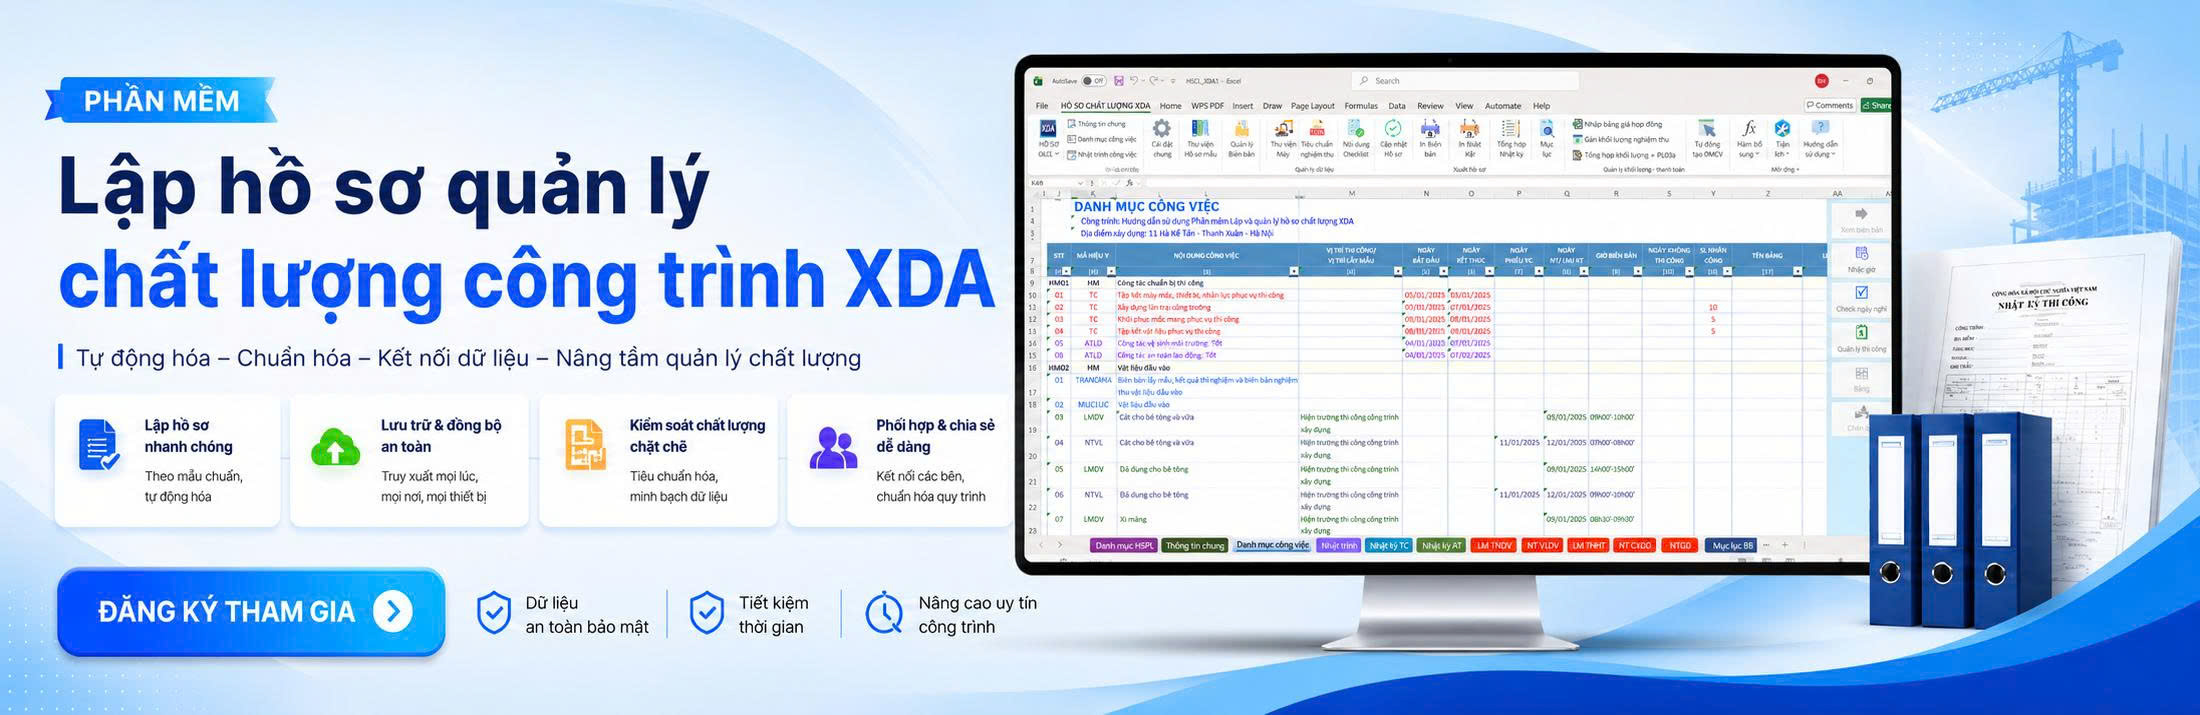This screenshot has width=2200, height=715.
Task: Click Nhật trình công việc ribbon command
Action: (x=1102, y=154)
